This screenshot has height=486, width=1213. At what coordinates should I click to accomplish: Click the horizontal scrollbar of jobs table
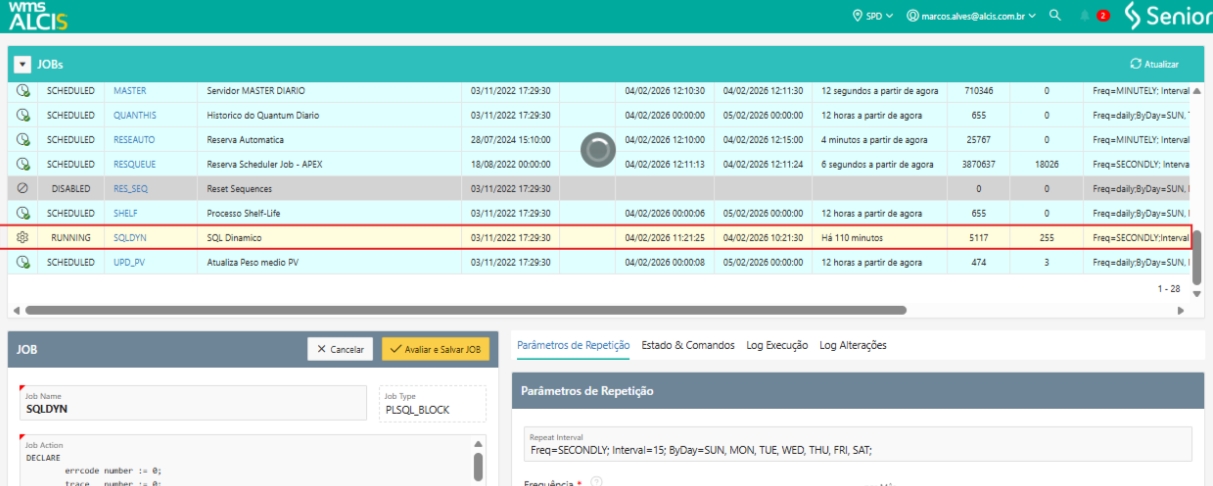coord(465,310)
